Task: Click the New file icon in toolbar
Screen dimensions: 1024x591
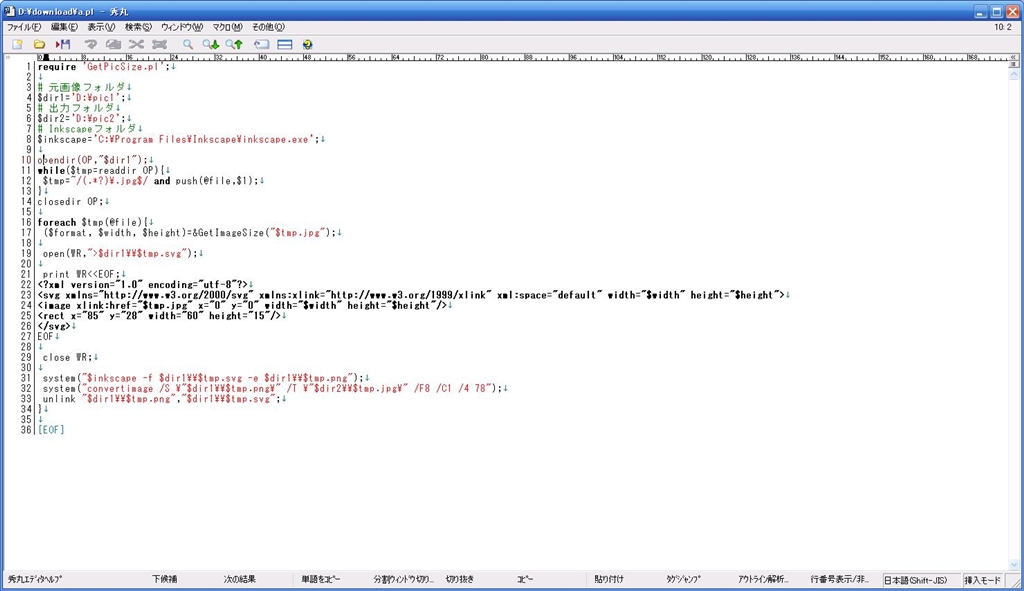Action: point(17,44)
